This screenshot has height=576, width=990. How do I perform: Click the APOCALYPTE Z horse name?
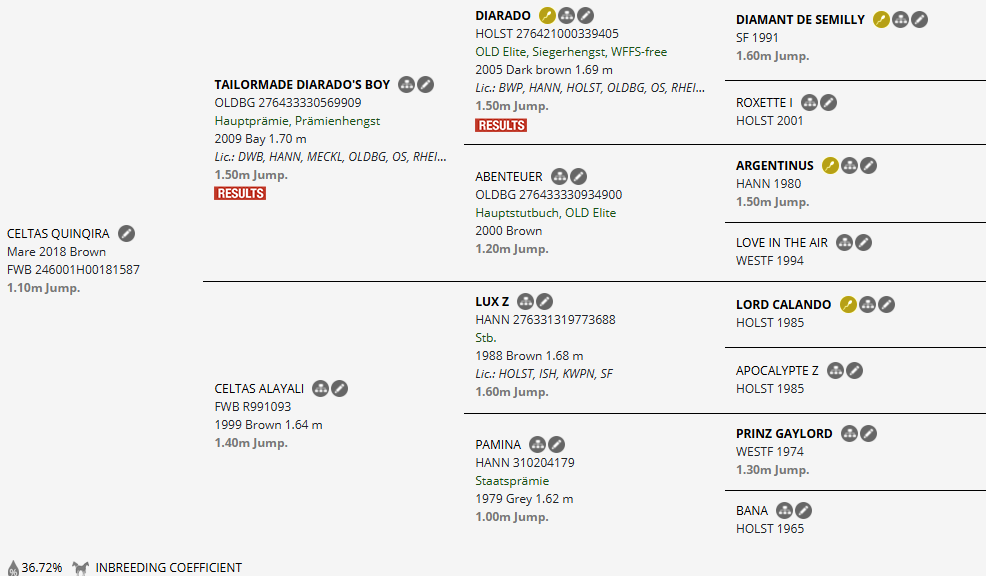click(777, 371)
